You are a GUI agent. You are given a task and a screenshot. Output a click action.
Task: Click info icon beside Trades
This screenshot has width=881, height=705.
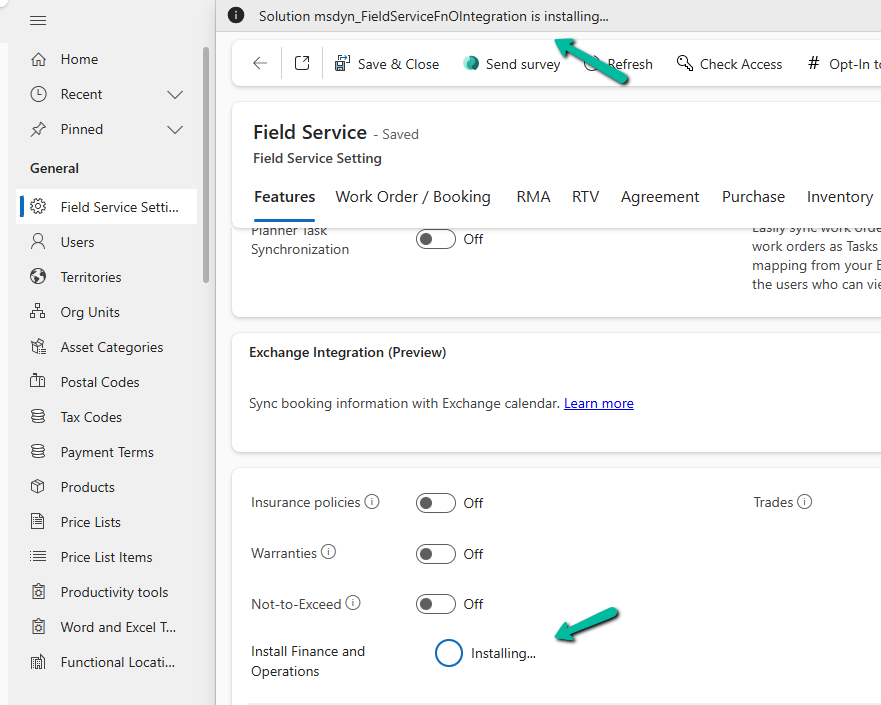804,502
